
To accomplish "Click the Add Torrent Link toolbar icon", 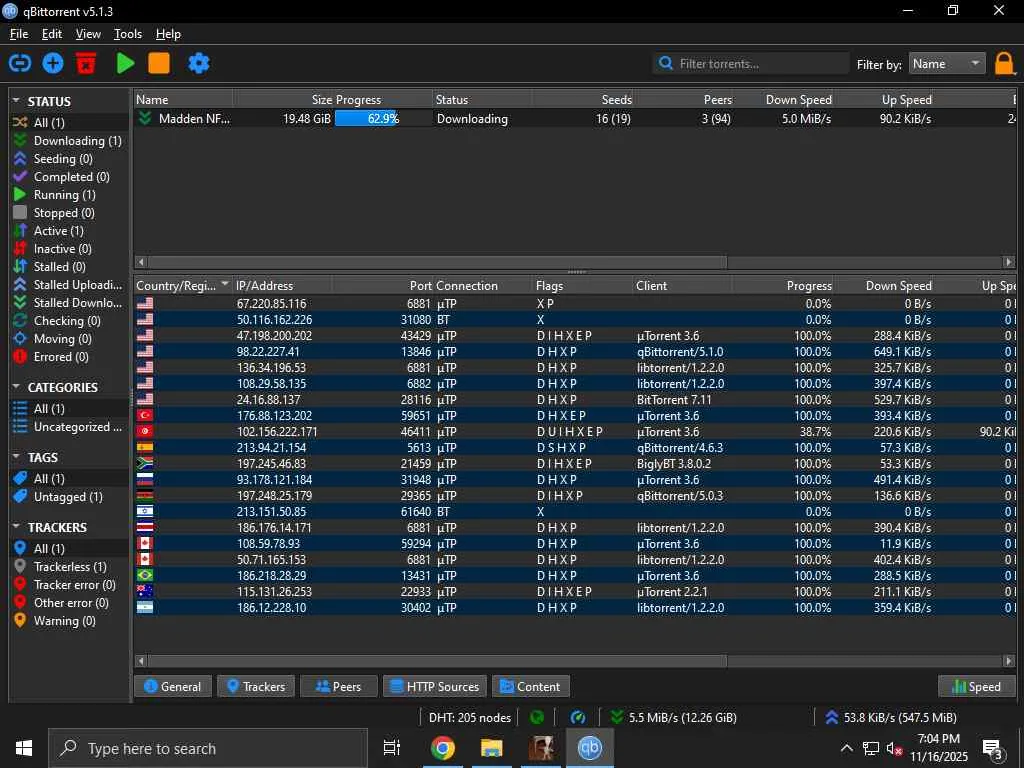I will pyautogui.click(x=20, y=63).
